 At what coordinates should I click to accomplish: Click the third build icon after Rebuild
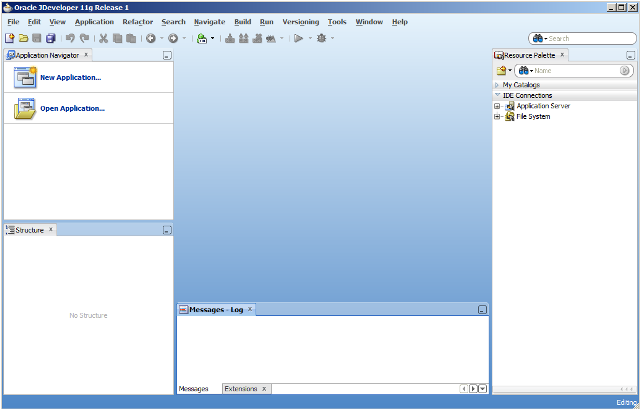[x=257, y=38]
